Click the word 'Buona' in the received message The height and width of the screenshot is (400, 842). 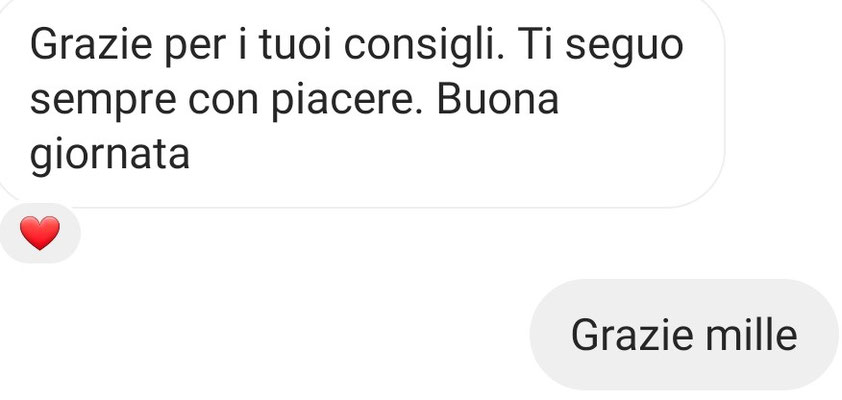498,100
